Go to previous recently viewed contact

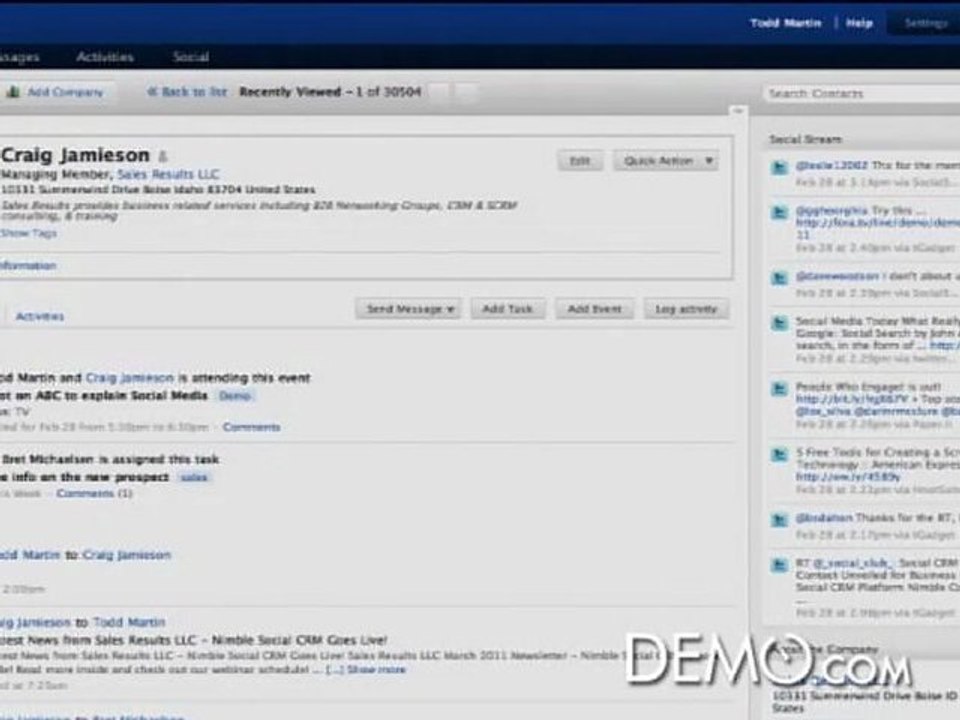tap(440, 92)
